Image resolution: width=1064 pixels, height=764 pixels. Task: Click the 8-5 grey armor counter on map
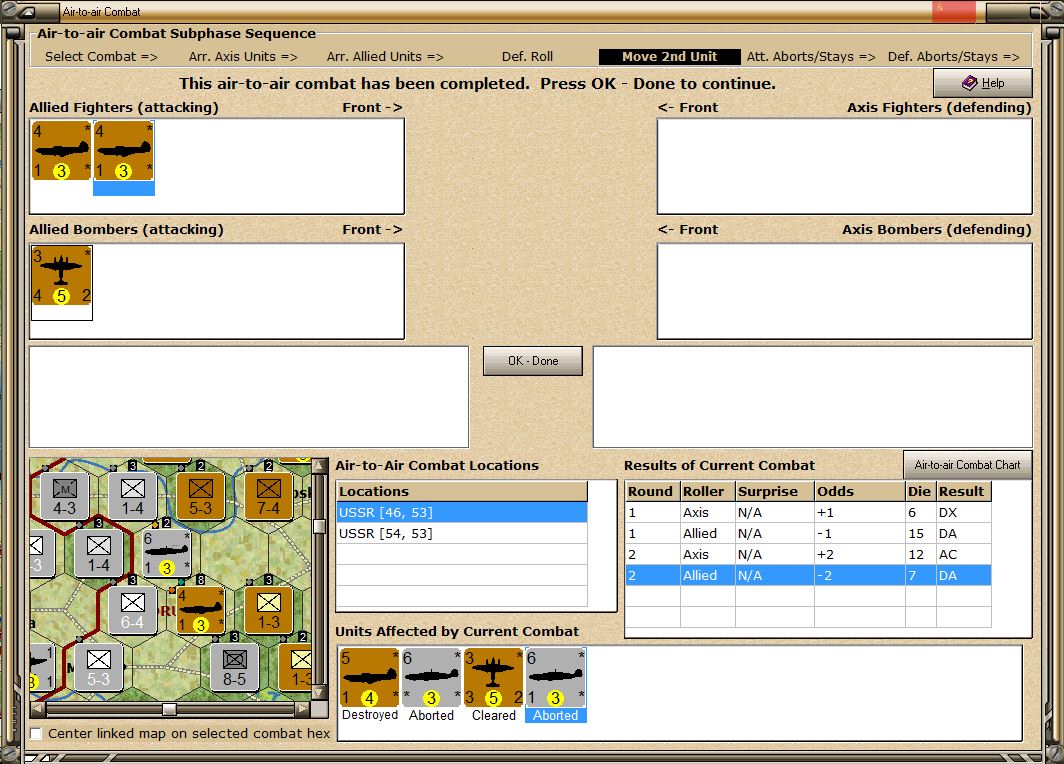coord(234,668)
